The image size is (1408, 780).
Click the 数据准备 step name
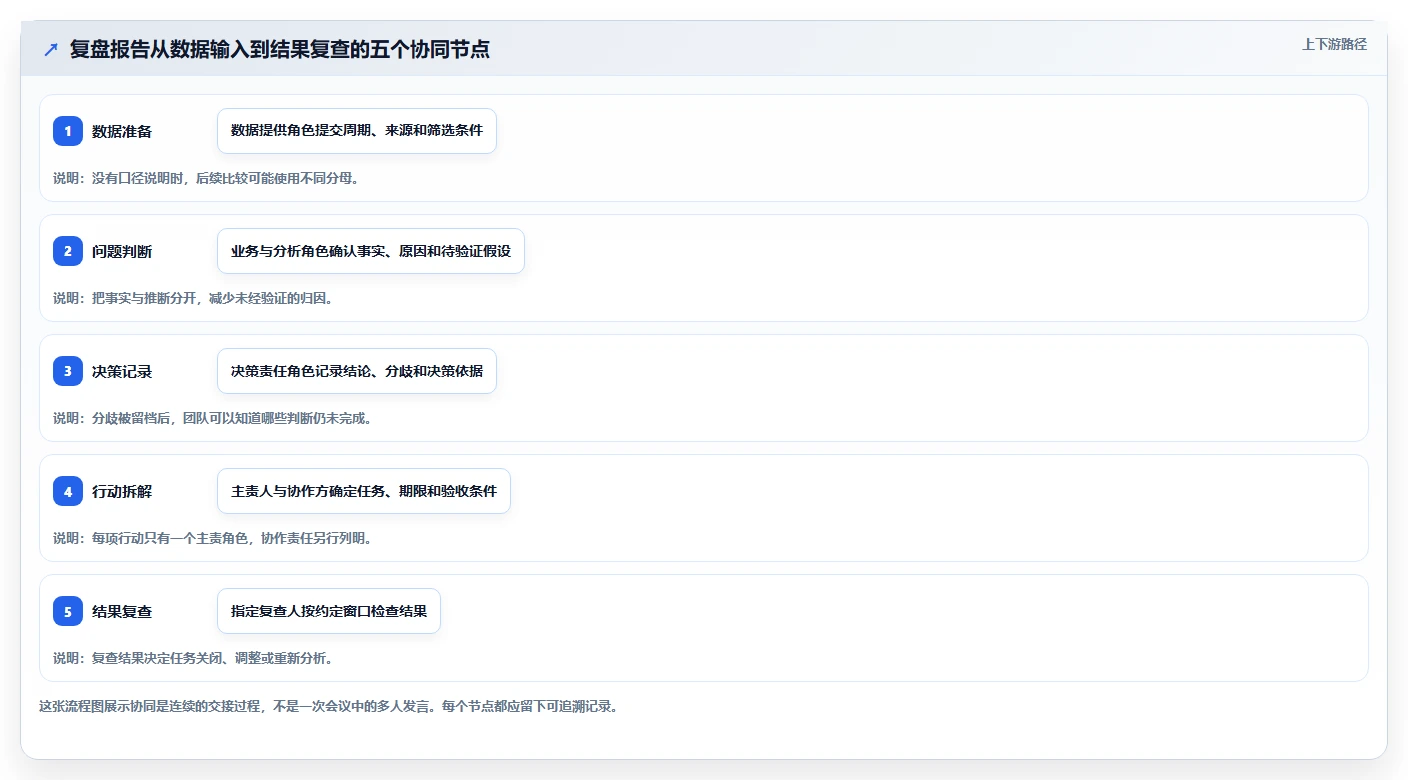tap(122, 131)
